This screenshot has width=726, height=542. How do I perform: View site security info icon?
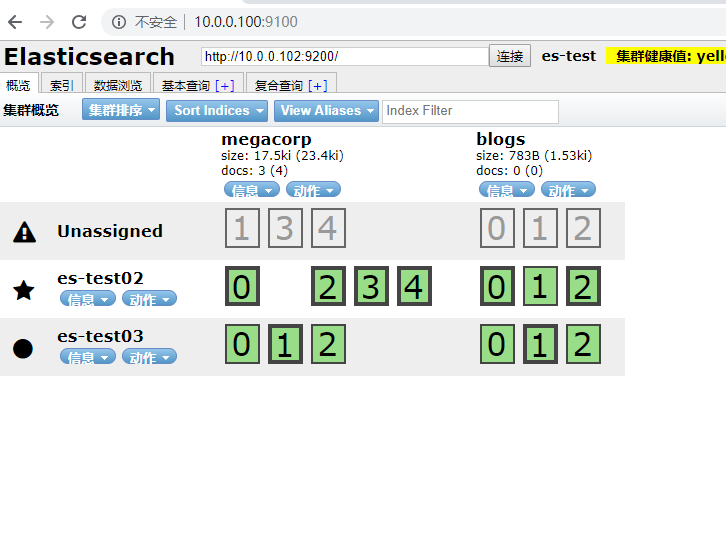click(x=119, y=22)
